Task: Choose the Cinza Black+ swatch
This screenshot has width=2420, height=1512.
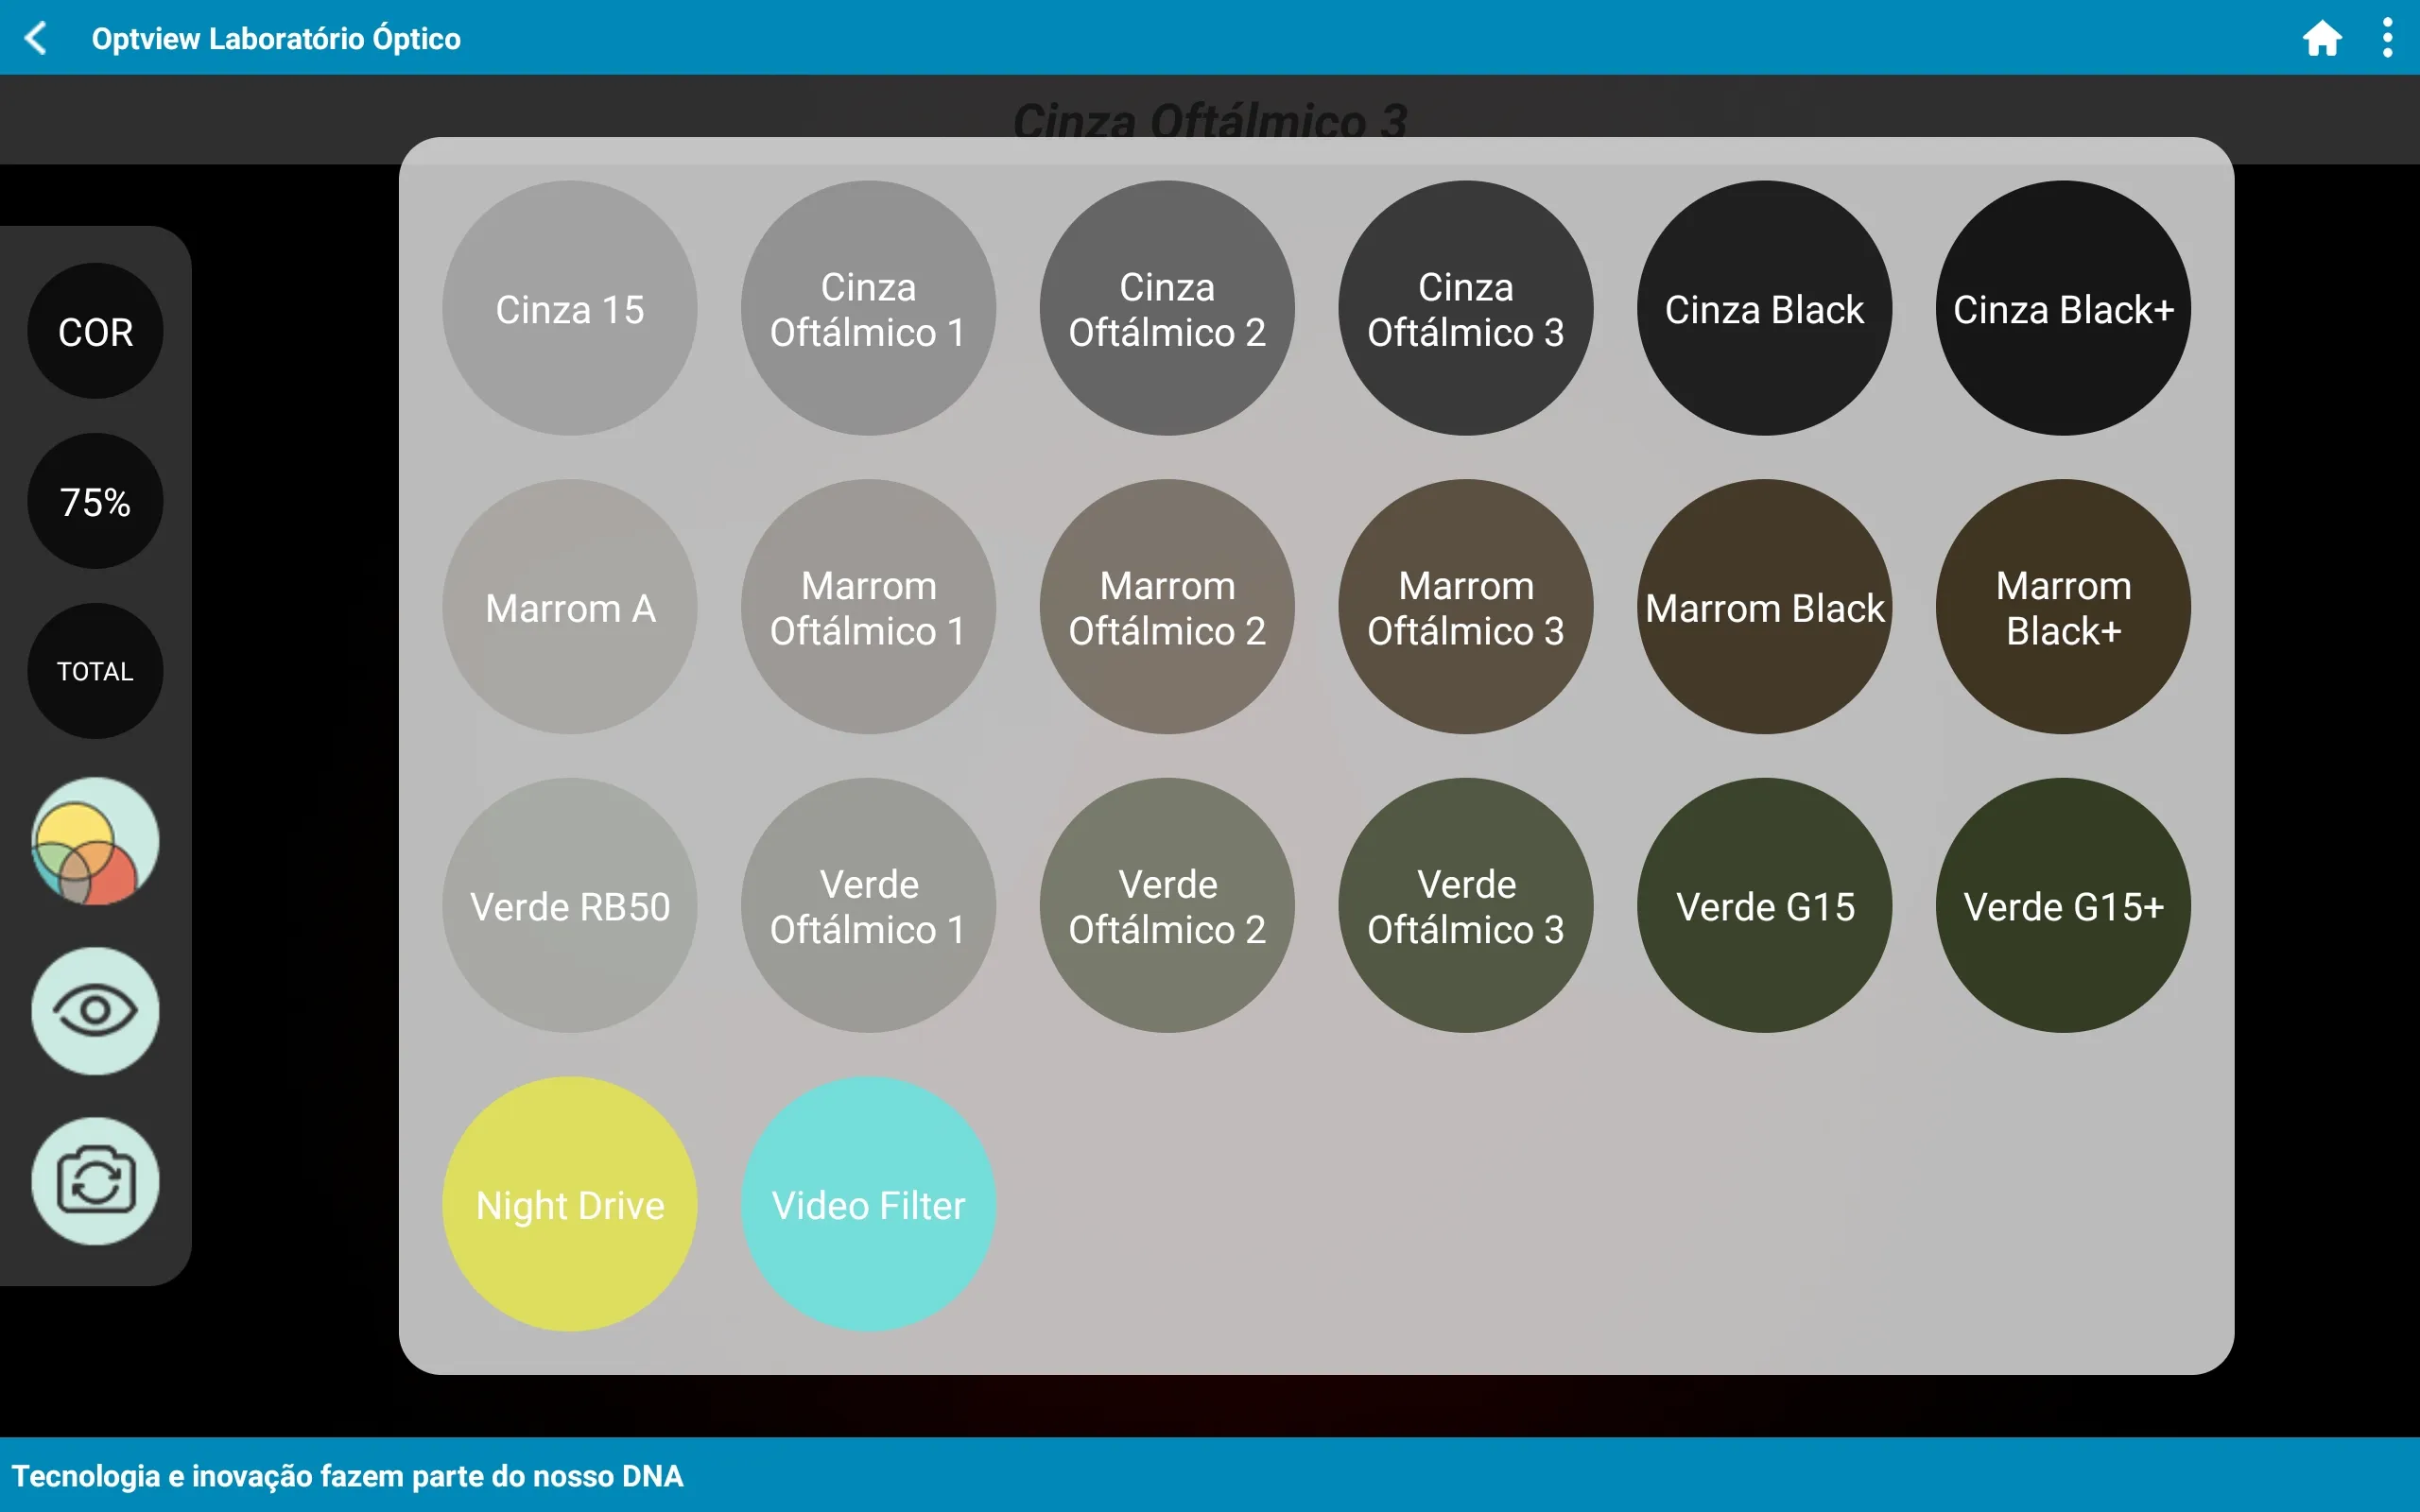Action: point(2063,308)
